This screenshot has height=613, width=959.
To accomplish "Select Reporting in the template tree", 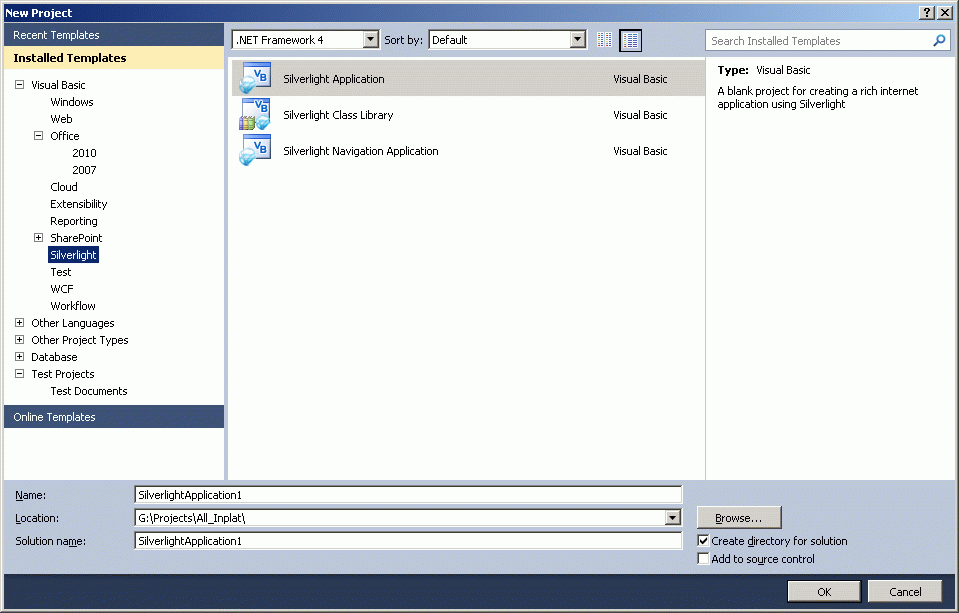I will (x=73, y=221).
